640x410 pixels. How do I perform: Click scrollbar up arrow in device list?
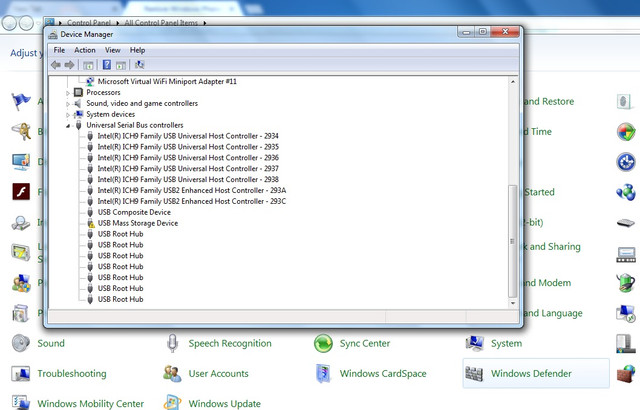point(513,82)
